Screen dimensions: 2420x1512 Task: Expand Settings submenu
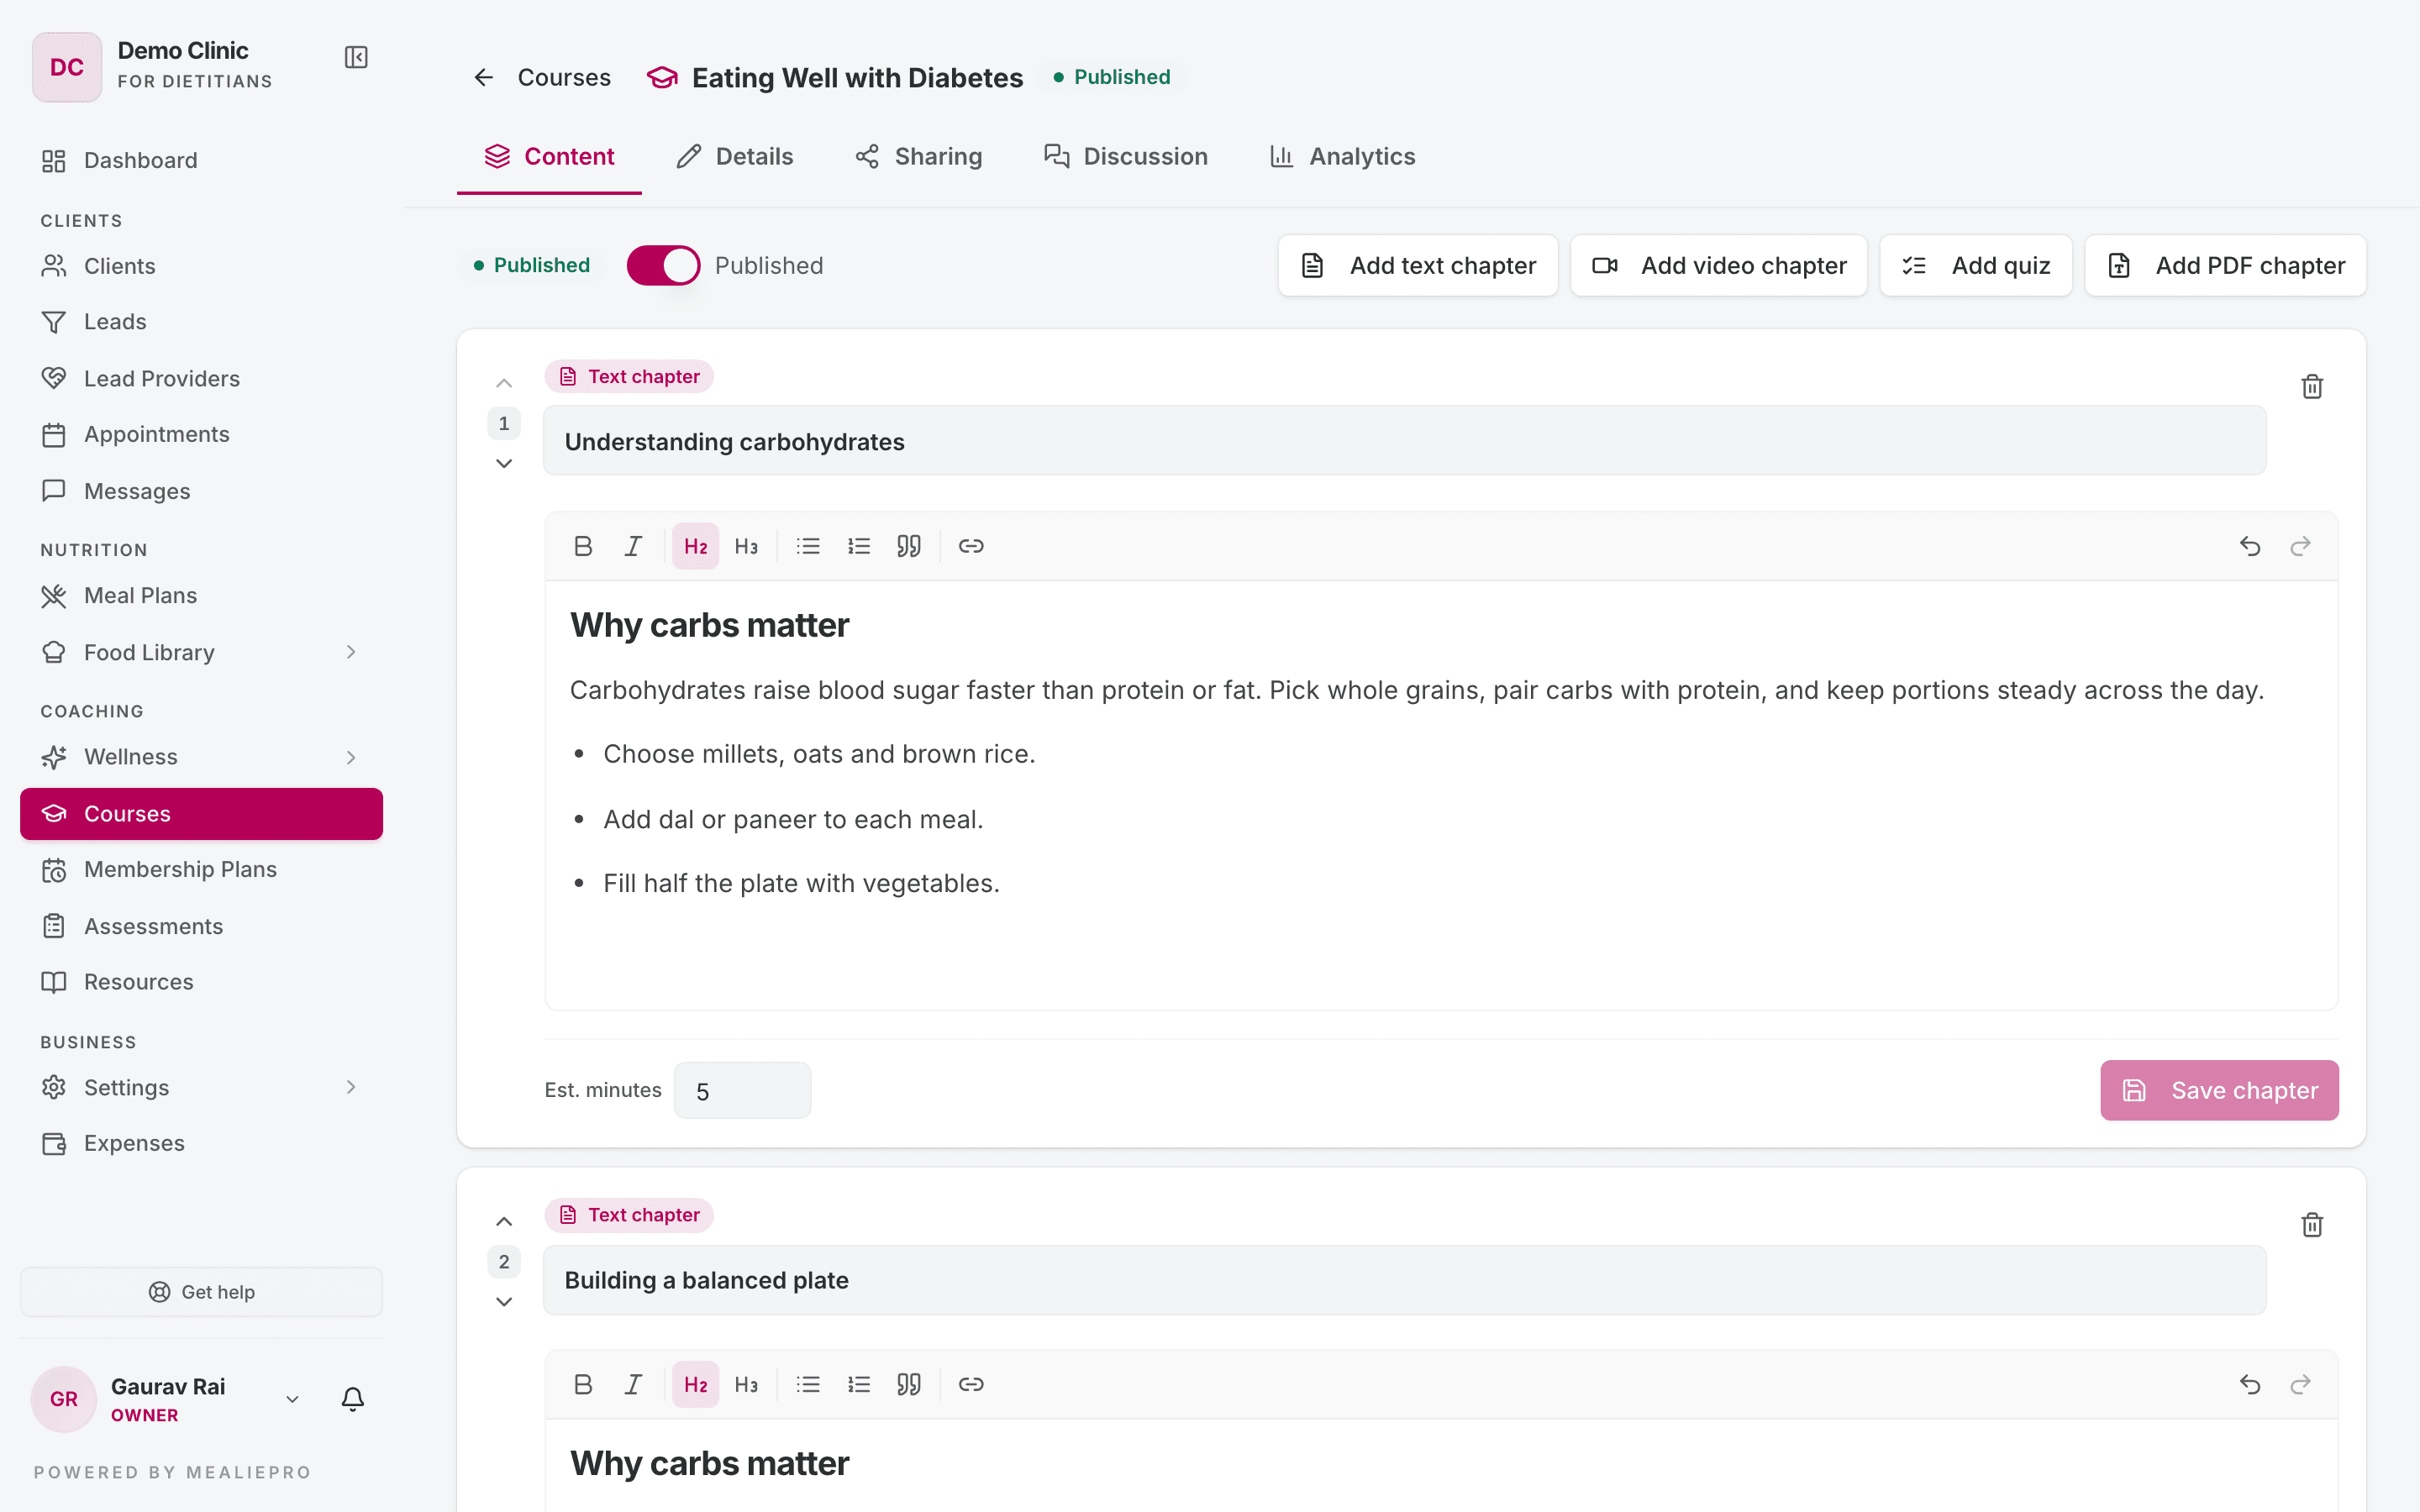click(351, 1087)
